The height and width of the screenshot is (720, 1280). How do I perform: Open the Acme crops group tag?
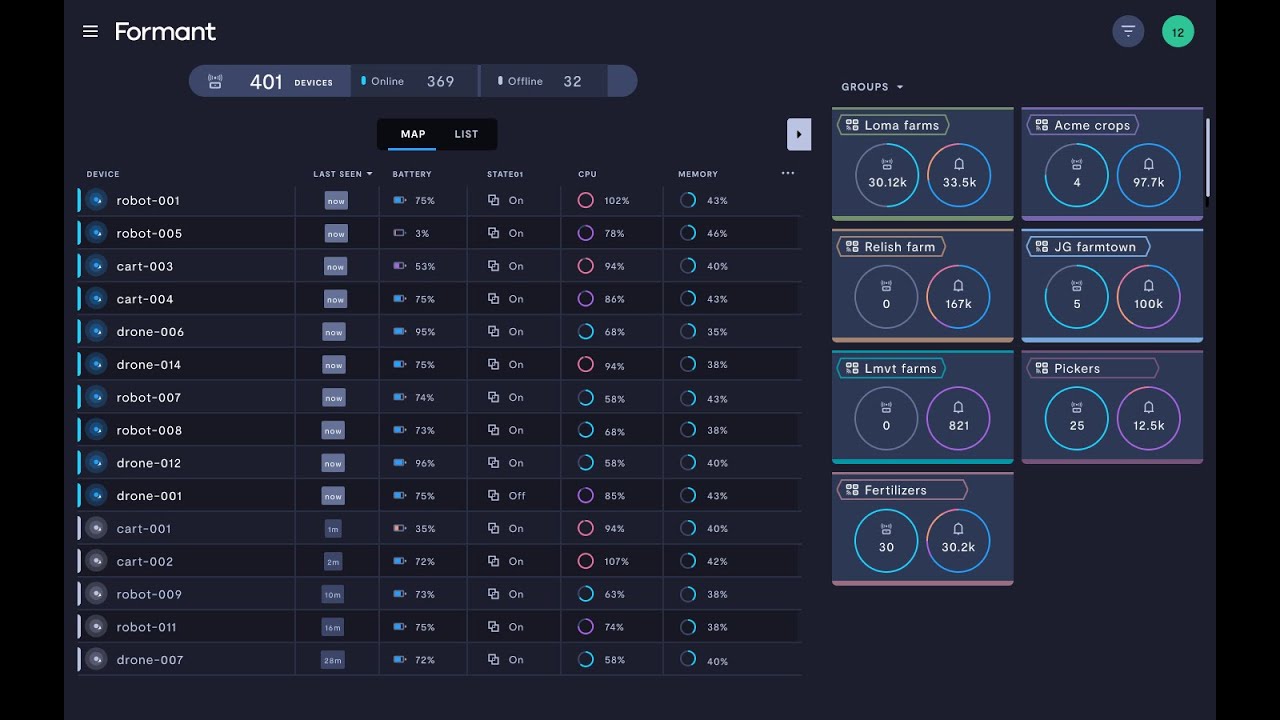click(1083, 125)
